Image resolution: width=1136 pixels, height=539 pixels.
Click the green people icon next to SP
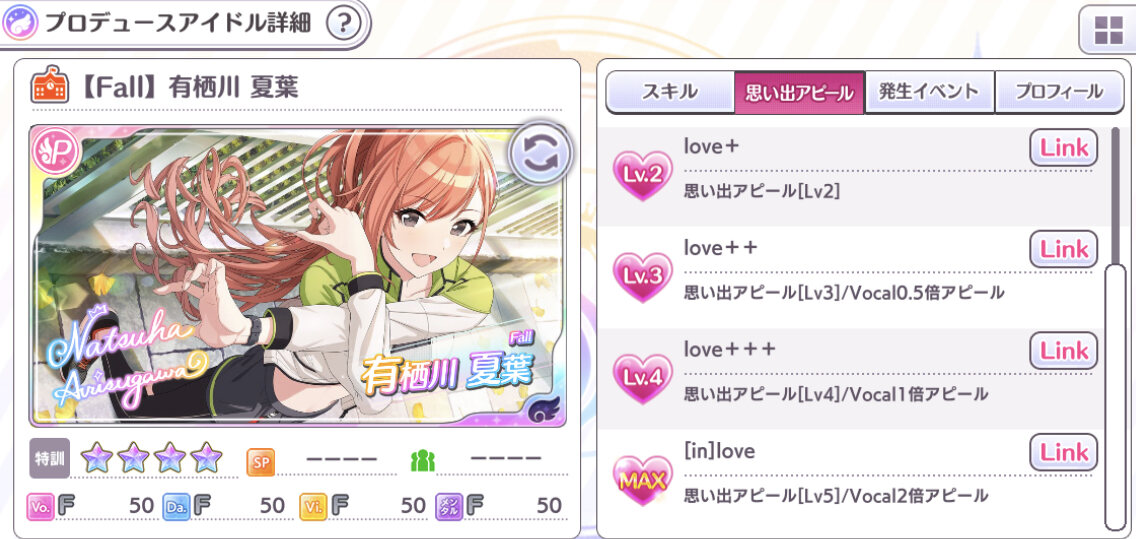coord(423,460)
